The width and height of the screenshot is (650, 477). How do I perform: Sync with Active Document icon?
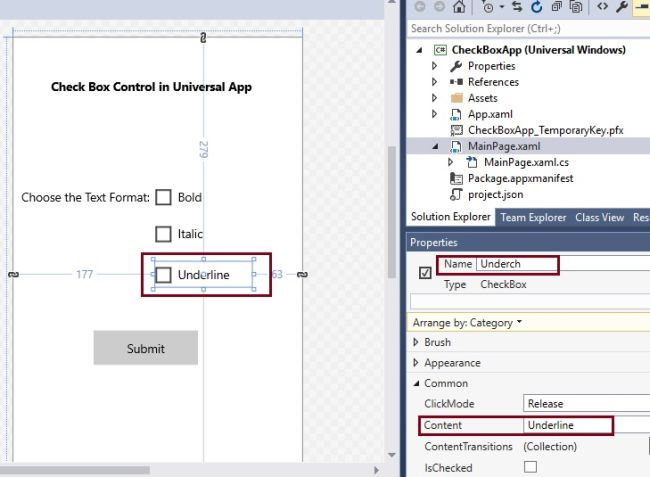point(517,7)
